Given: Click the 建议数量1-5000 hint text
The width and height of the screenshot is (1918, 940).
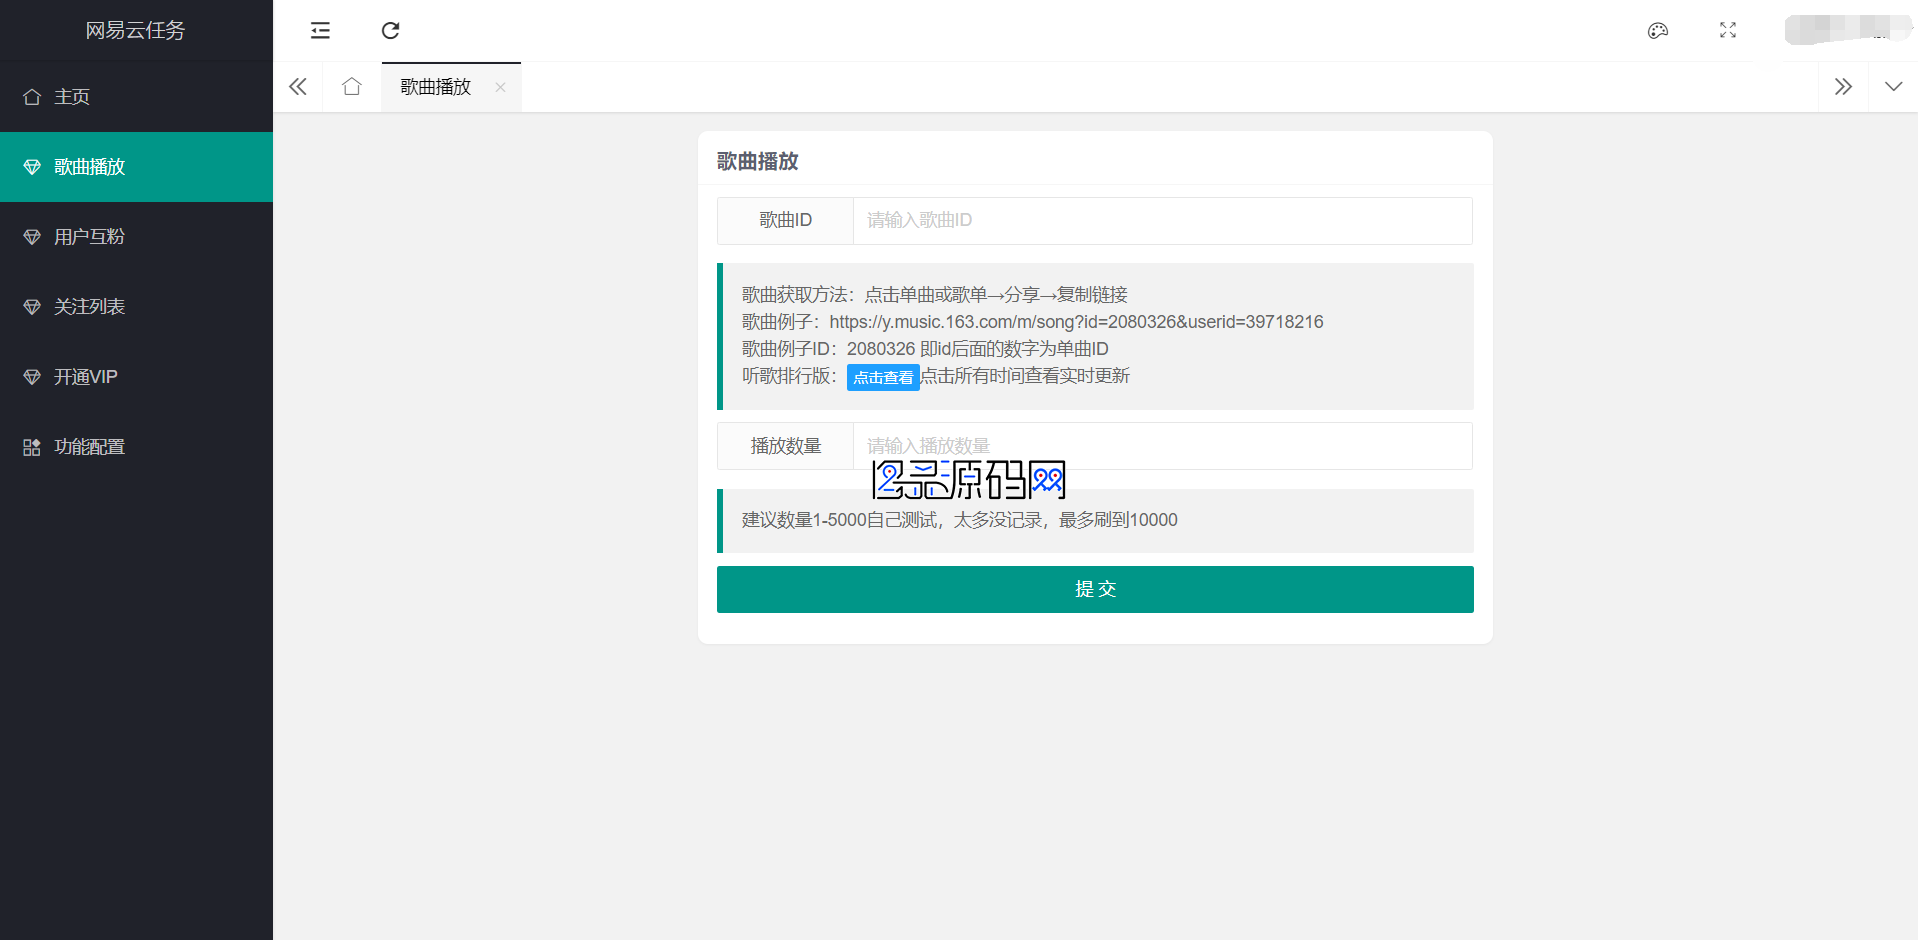Looking at the screenshot, I should (x=960, y=520).
